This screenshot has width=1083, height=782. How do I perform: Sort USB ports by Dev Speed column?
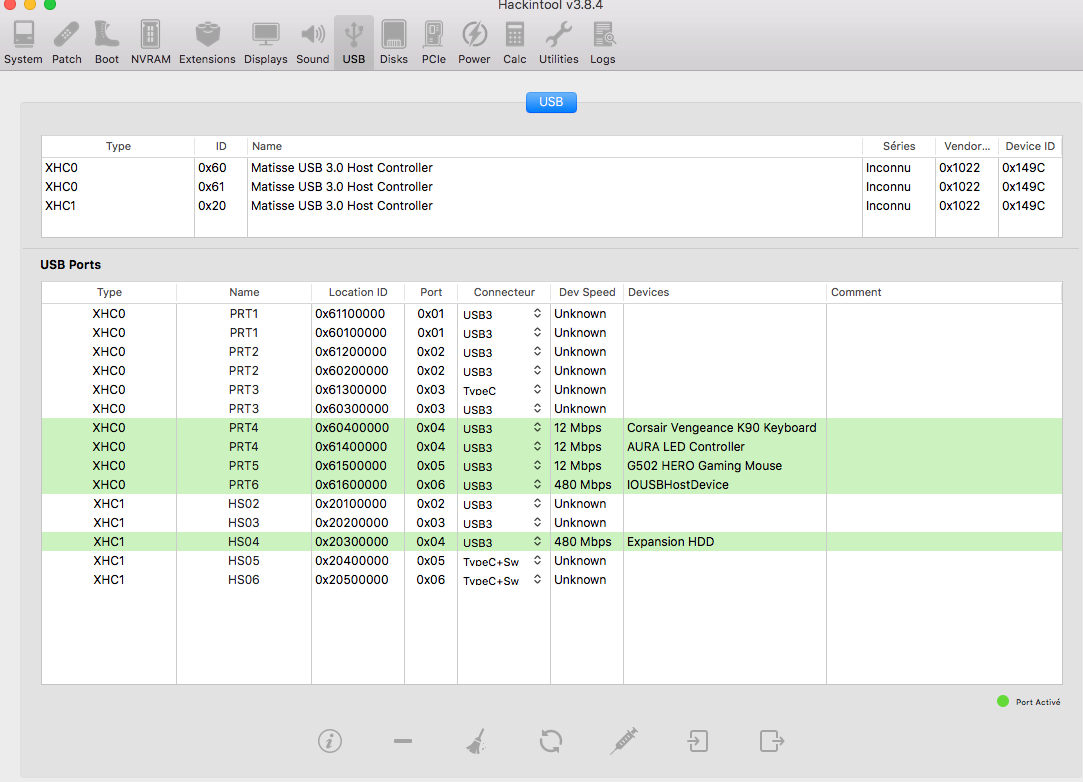pos(587,292)
